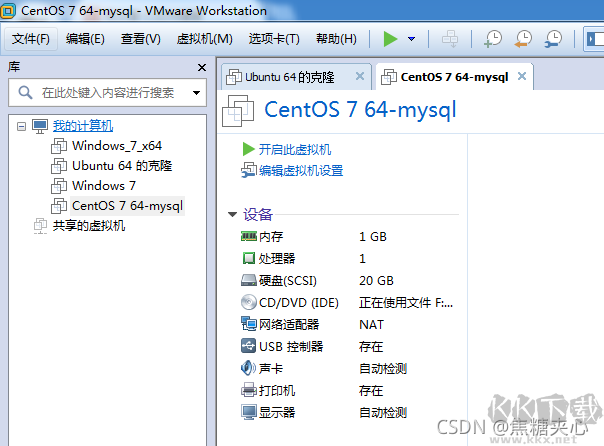604x446 pixels.
Task: Select the 声卡 device label
Action: [x=271, y=369]
